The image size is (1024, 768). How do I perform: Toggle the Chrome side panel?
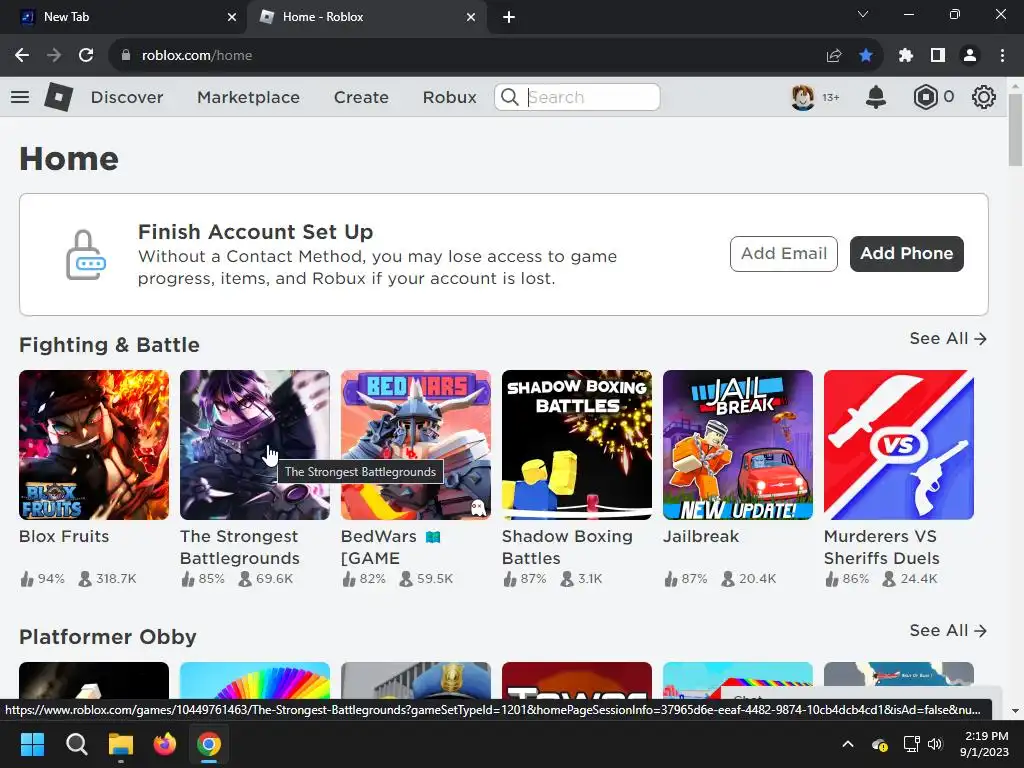coord(938,56)
